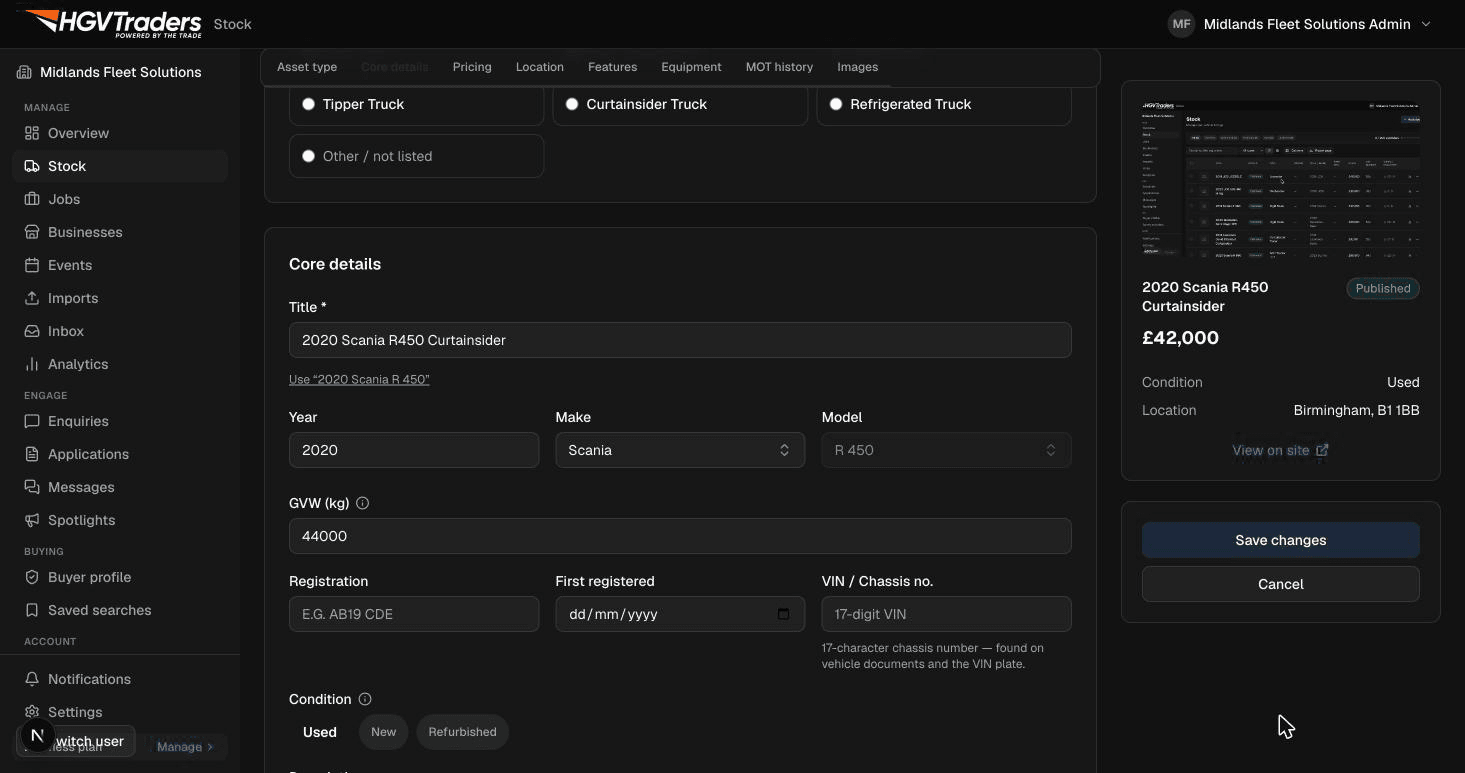The width and height of the screenshot is (1465, 773).
Task: Open Inbox via its tray icon
Action: click(32, 331)
